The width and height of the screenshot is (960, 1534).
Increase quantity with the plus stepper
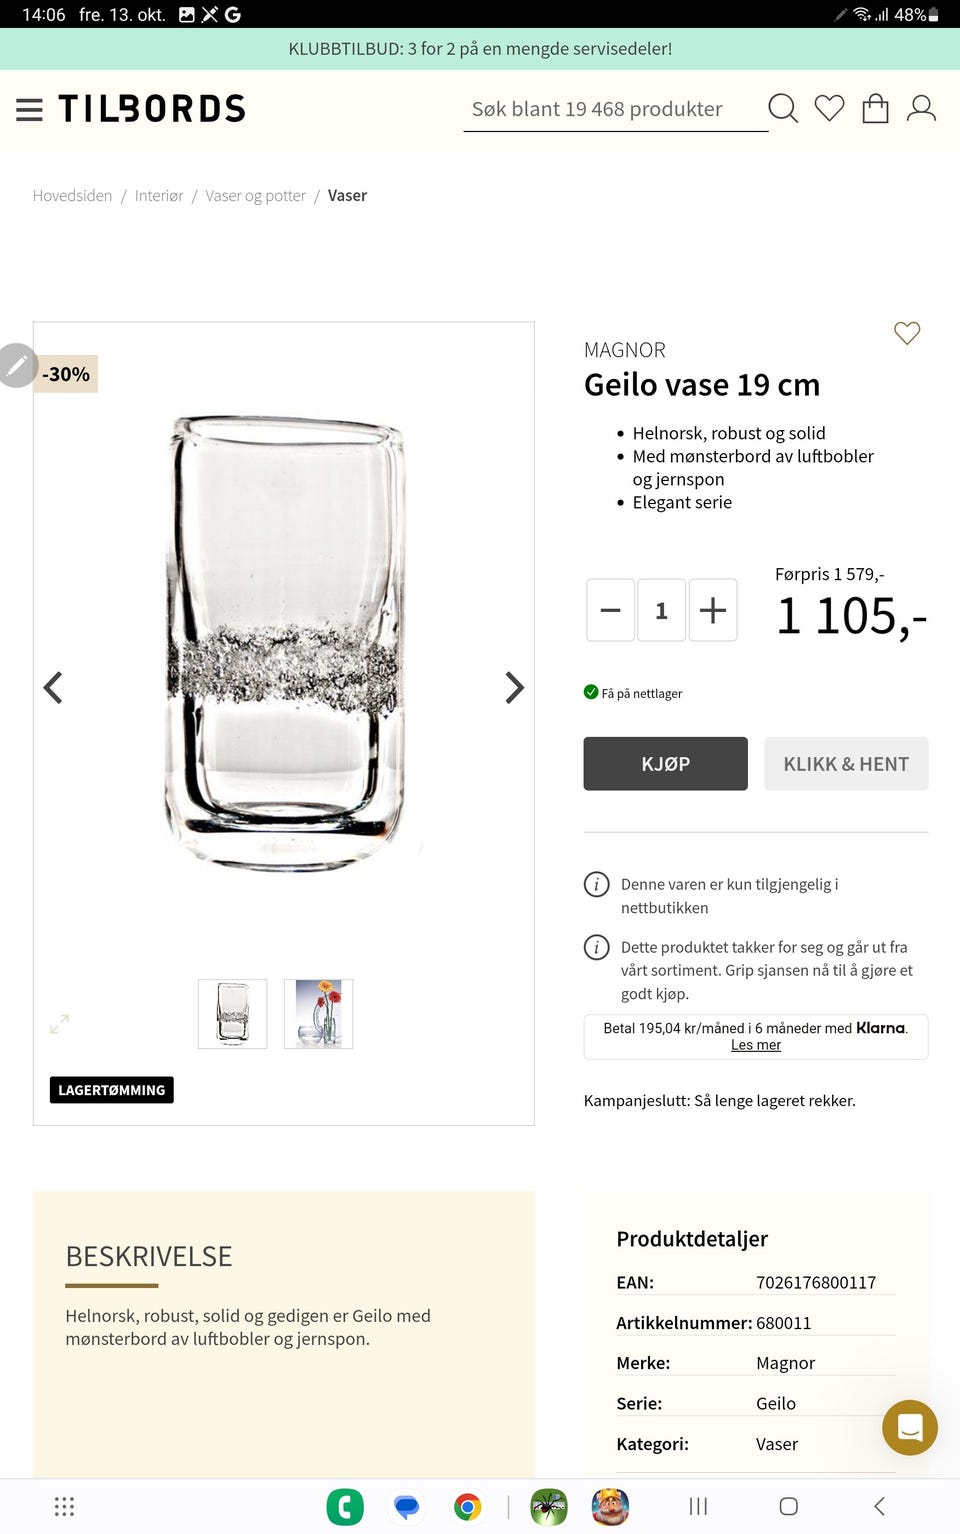712,609
